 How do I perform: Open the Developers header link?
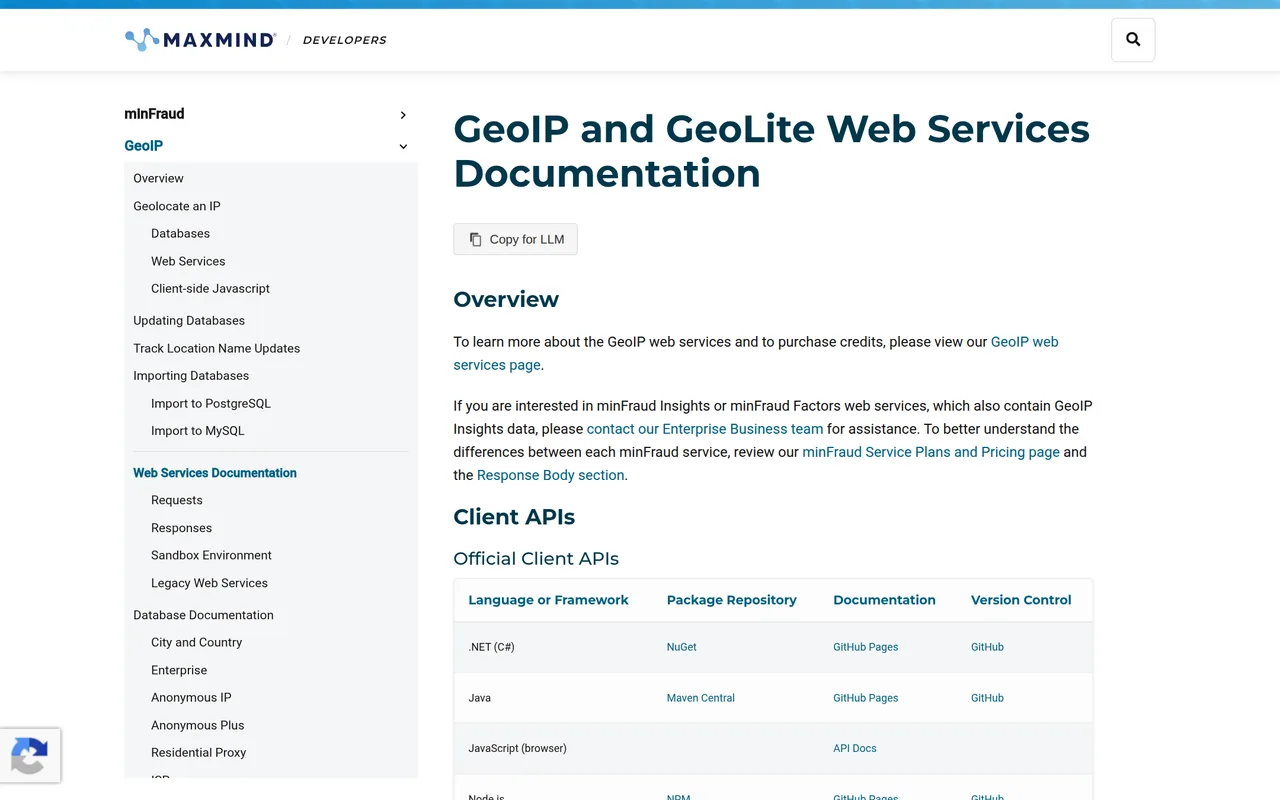pyautogui.click(x=344, y=40)
